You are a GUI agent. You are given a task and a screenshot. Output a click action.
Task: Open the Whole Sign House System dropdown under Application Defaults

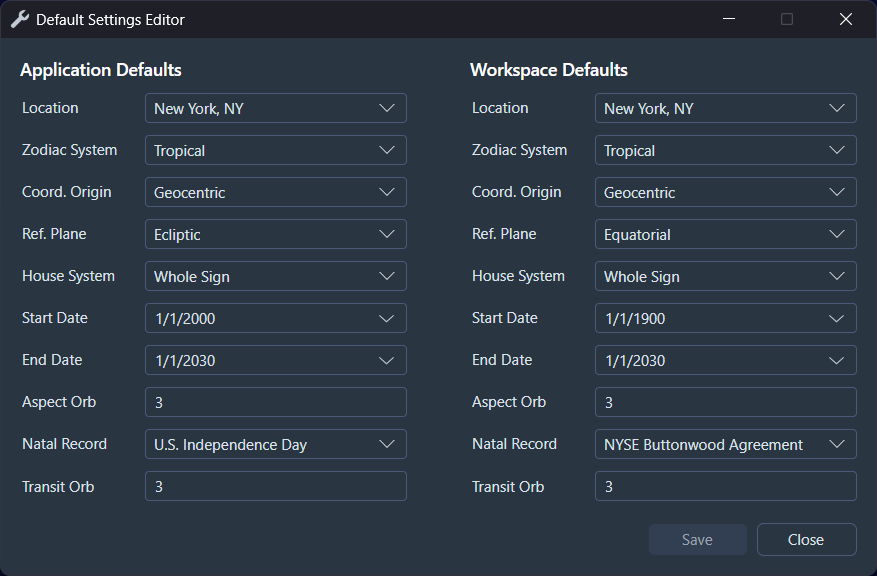tap(275, 276)
